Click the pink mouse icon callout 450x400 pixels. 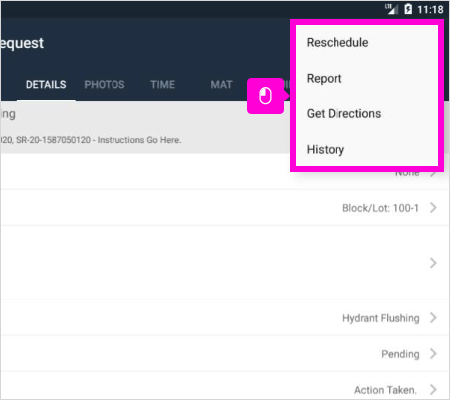266,96
